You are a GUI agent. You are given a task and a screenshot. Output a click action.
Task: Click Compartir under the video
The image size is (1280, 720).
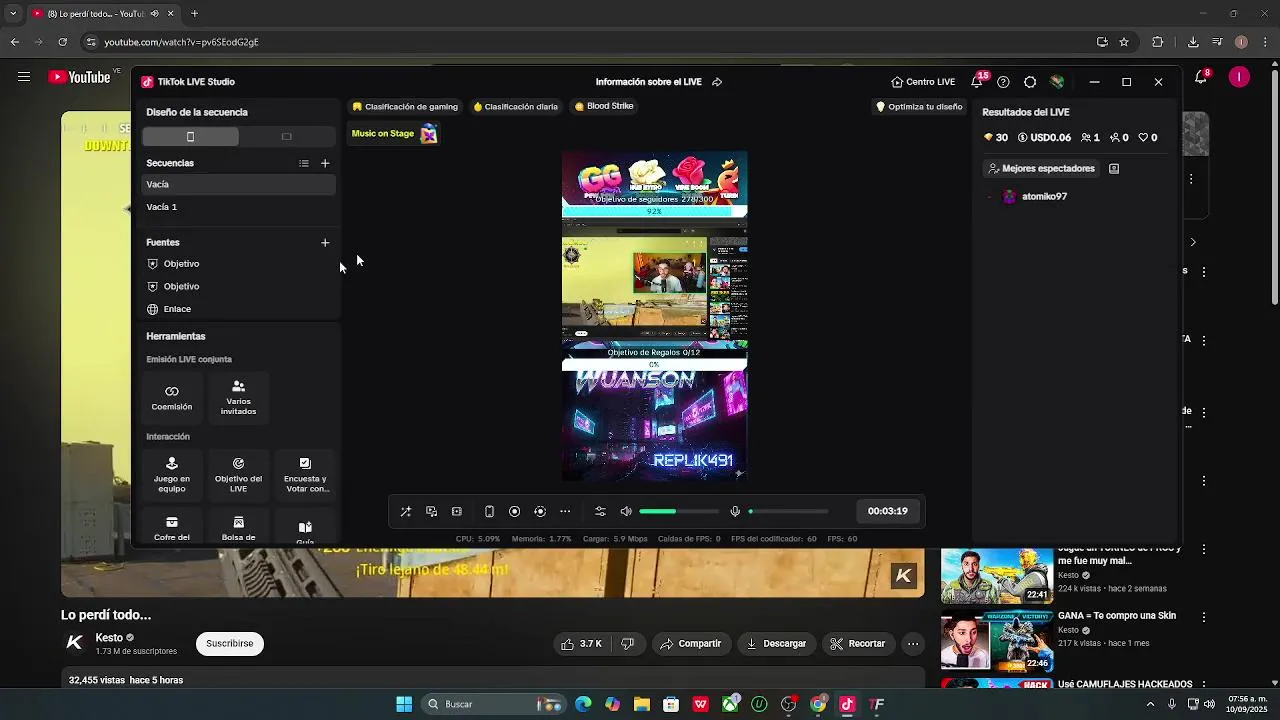click(x=690, y=644)
